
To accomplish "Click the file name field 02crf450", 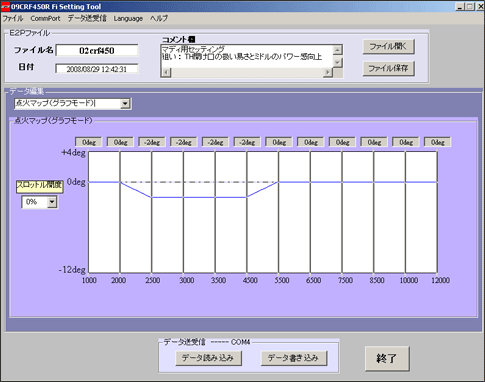I will [97, 51].
